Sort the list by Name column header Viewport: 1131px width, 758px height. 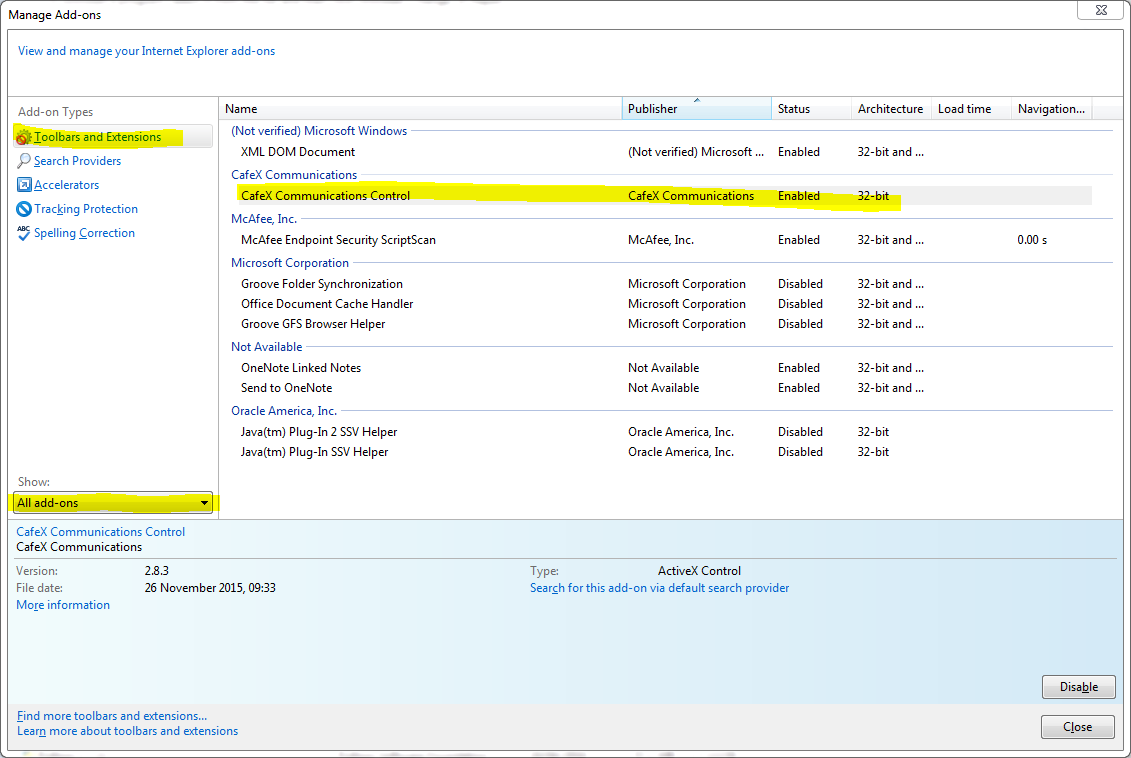pyautogui.click(x=421, y=109)
